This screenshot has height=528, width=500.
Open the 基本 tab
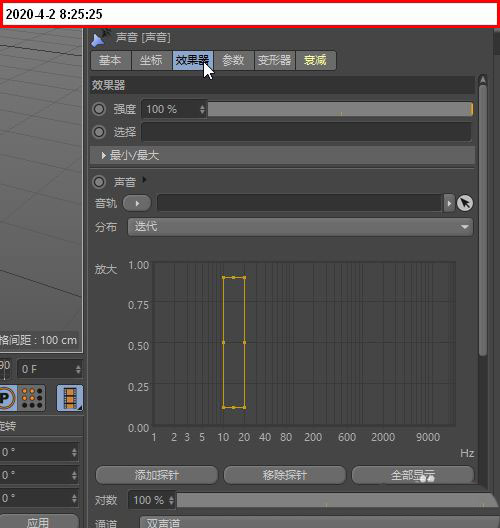(x=111, y=61)
